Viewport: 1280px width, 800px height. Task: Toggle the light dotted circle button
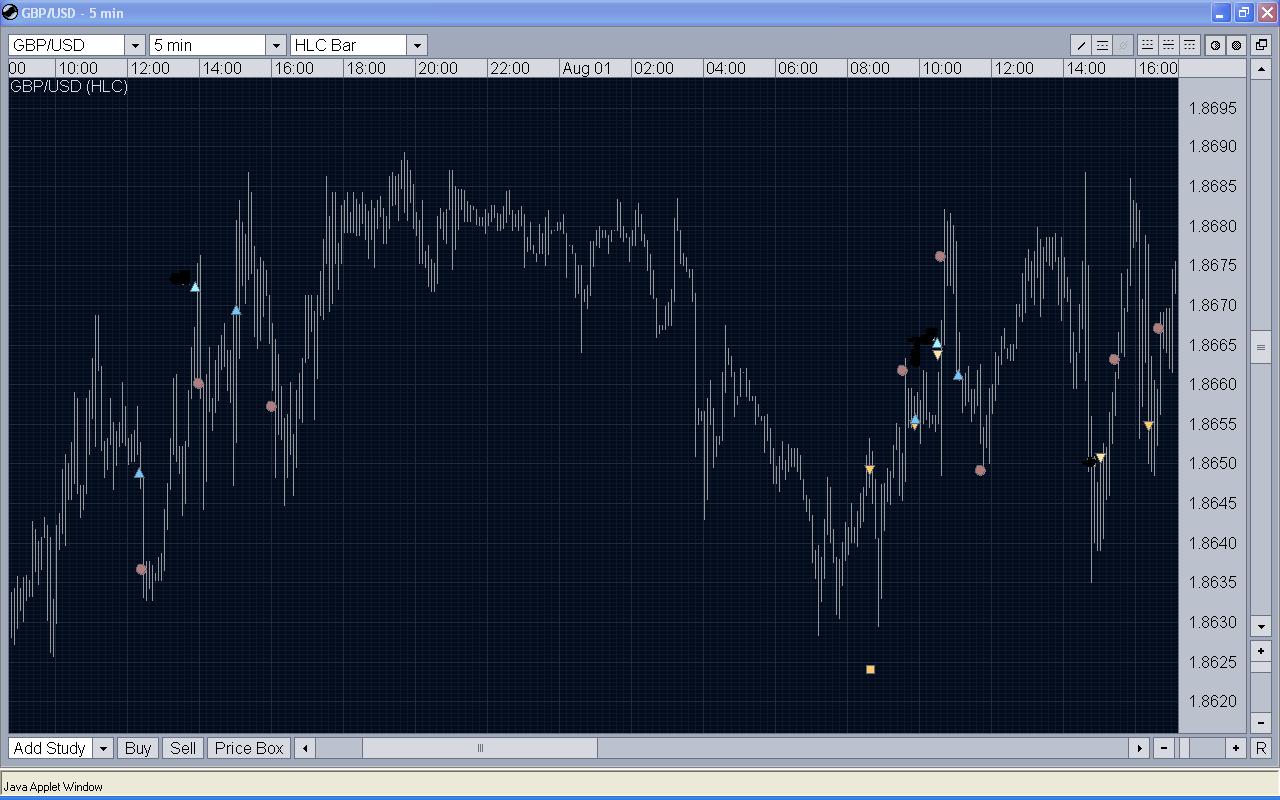[x=1216, y=45]
